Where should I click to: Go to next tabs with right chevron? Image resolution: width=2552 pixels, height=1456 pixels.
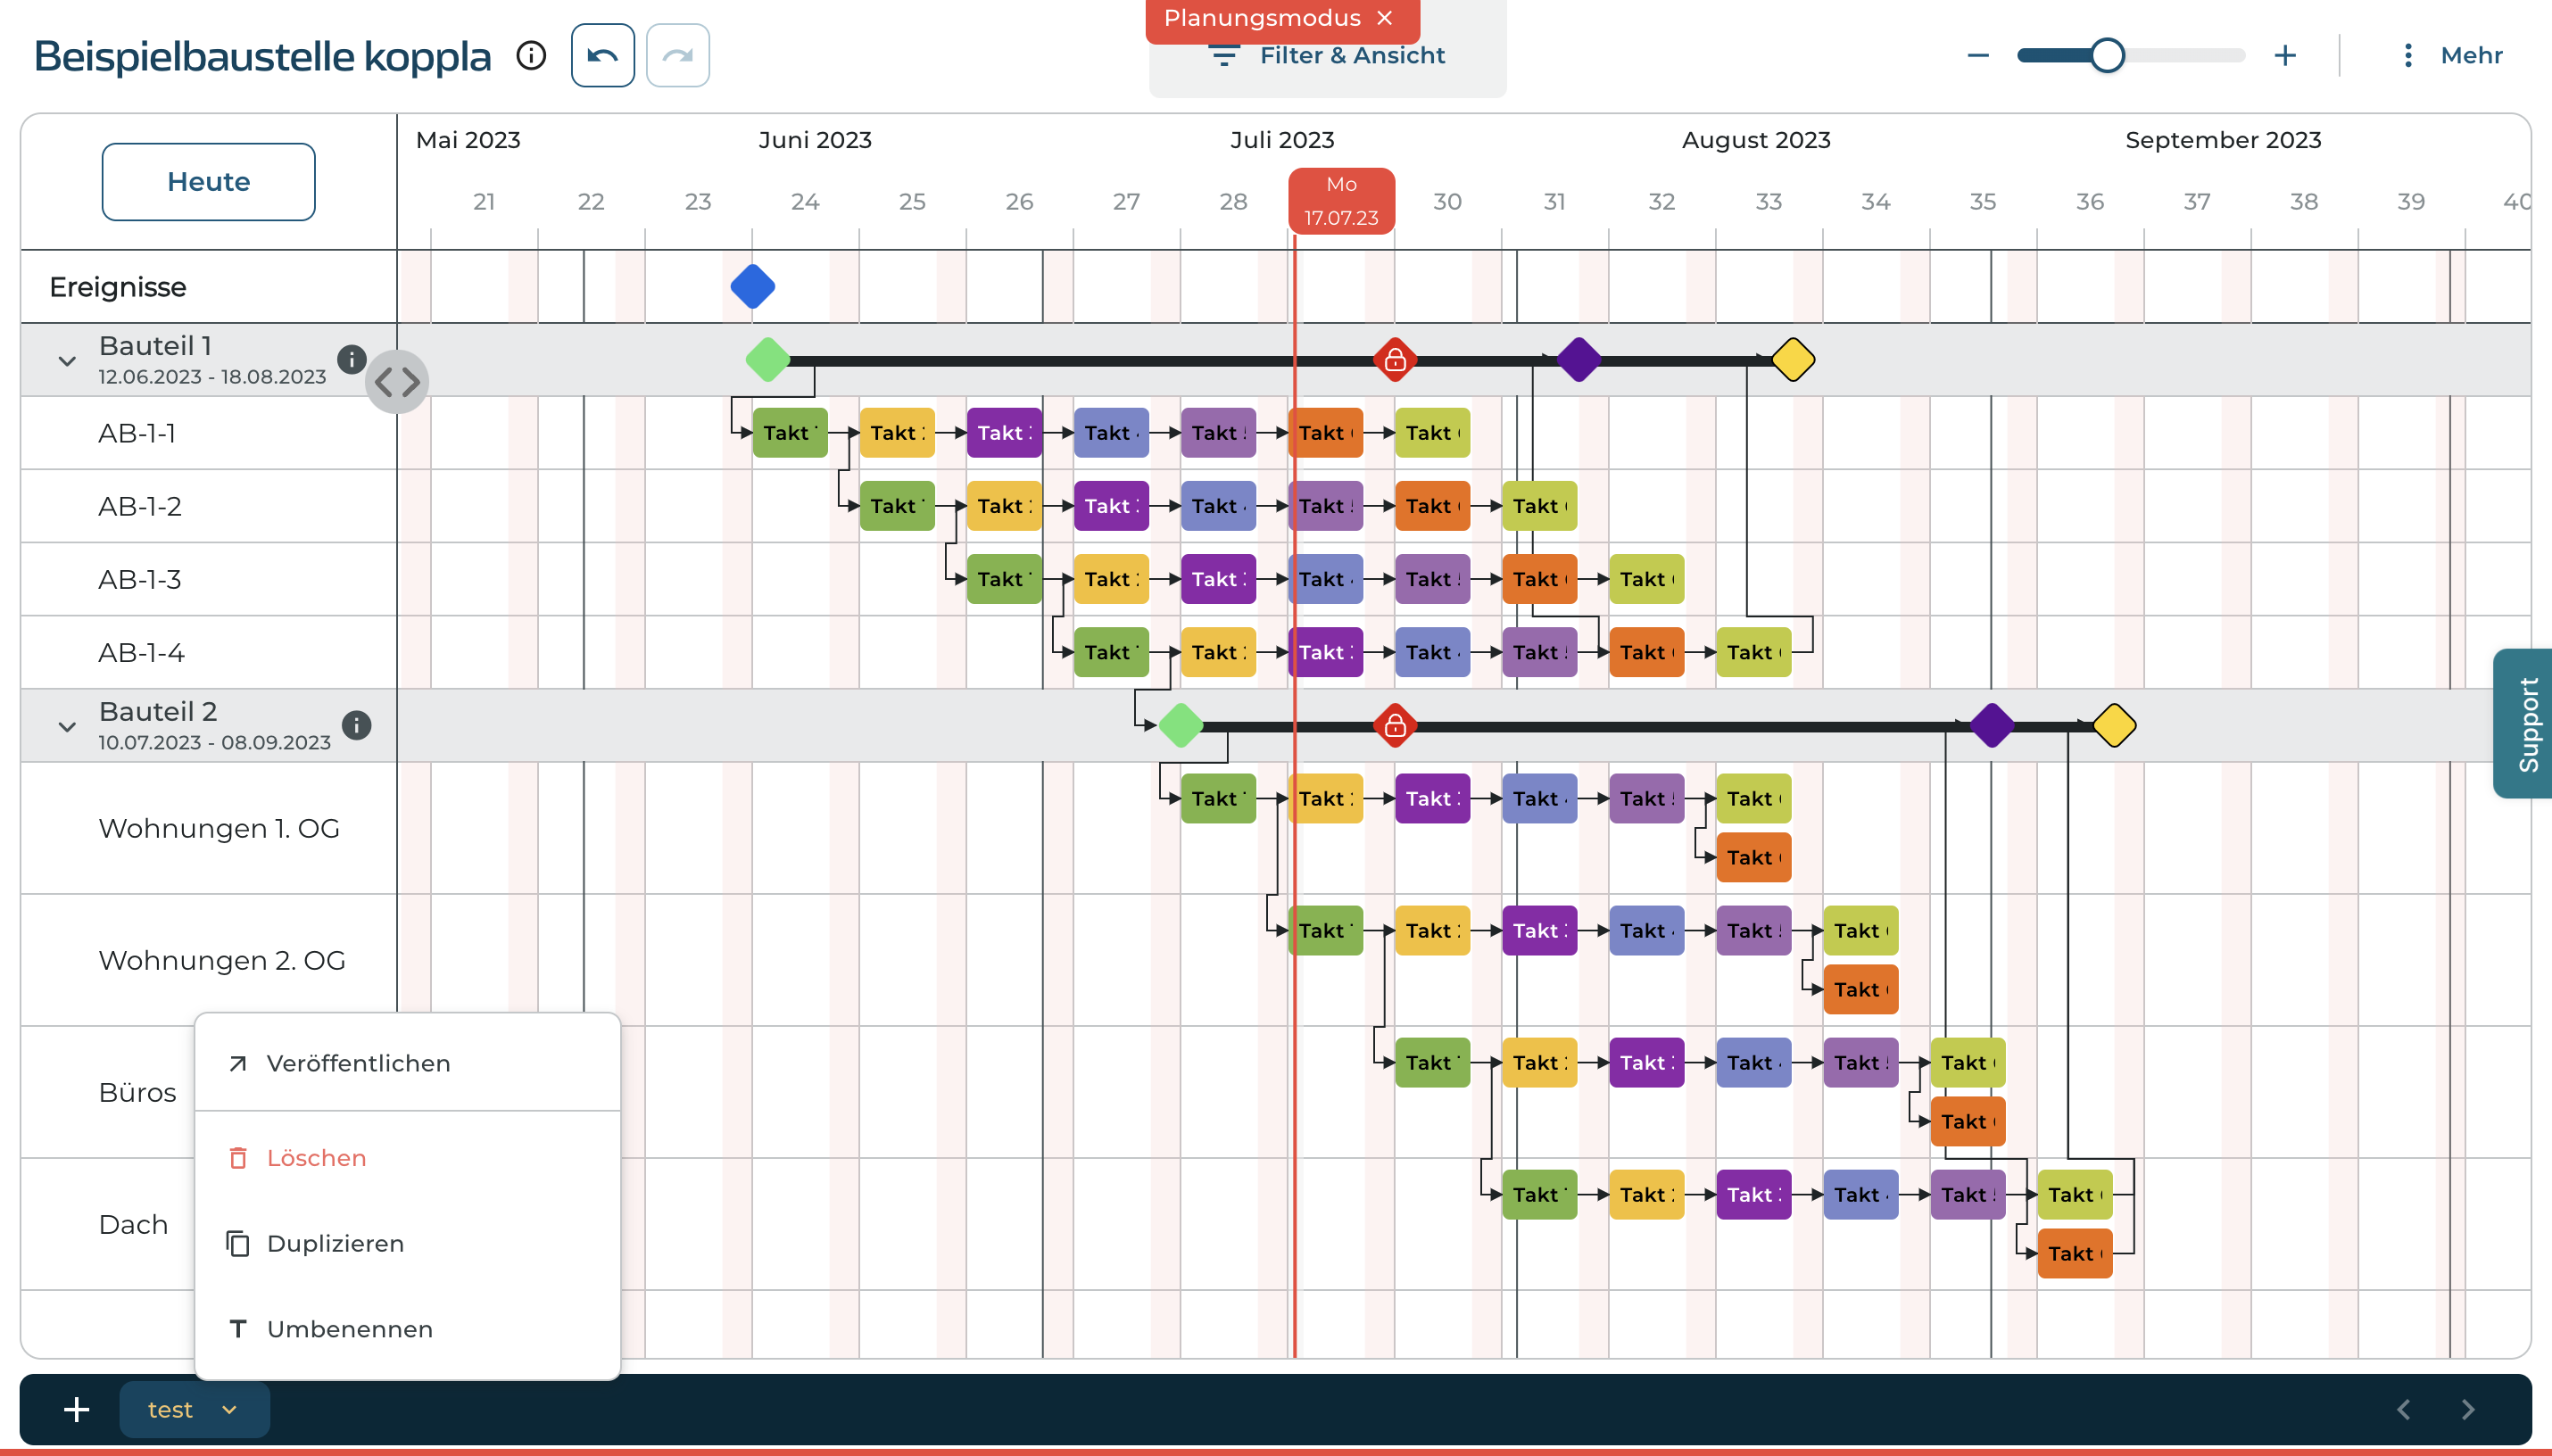point(2468,1410)
